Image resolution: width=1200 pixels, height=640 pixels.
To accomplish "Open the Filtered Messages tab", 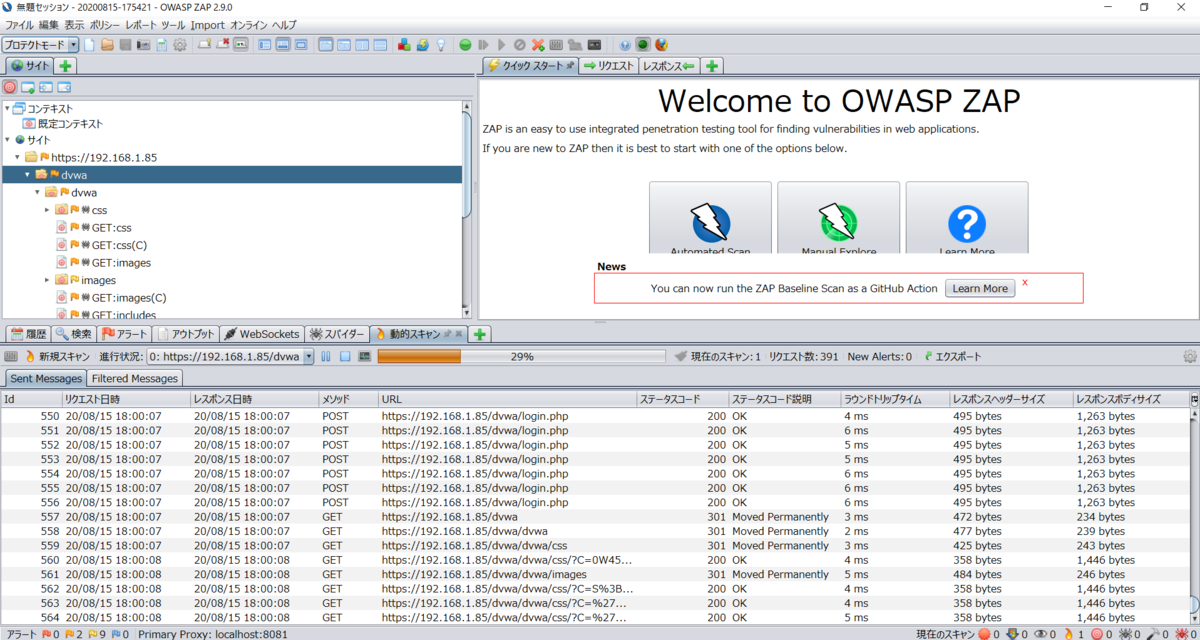I will [135, 378].
